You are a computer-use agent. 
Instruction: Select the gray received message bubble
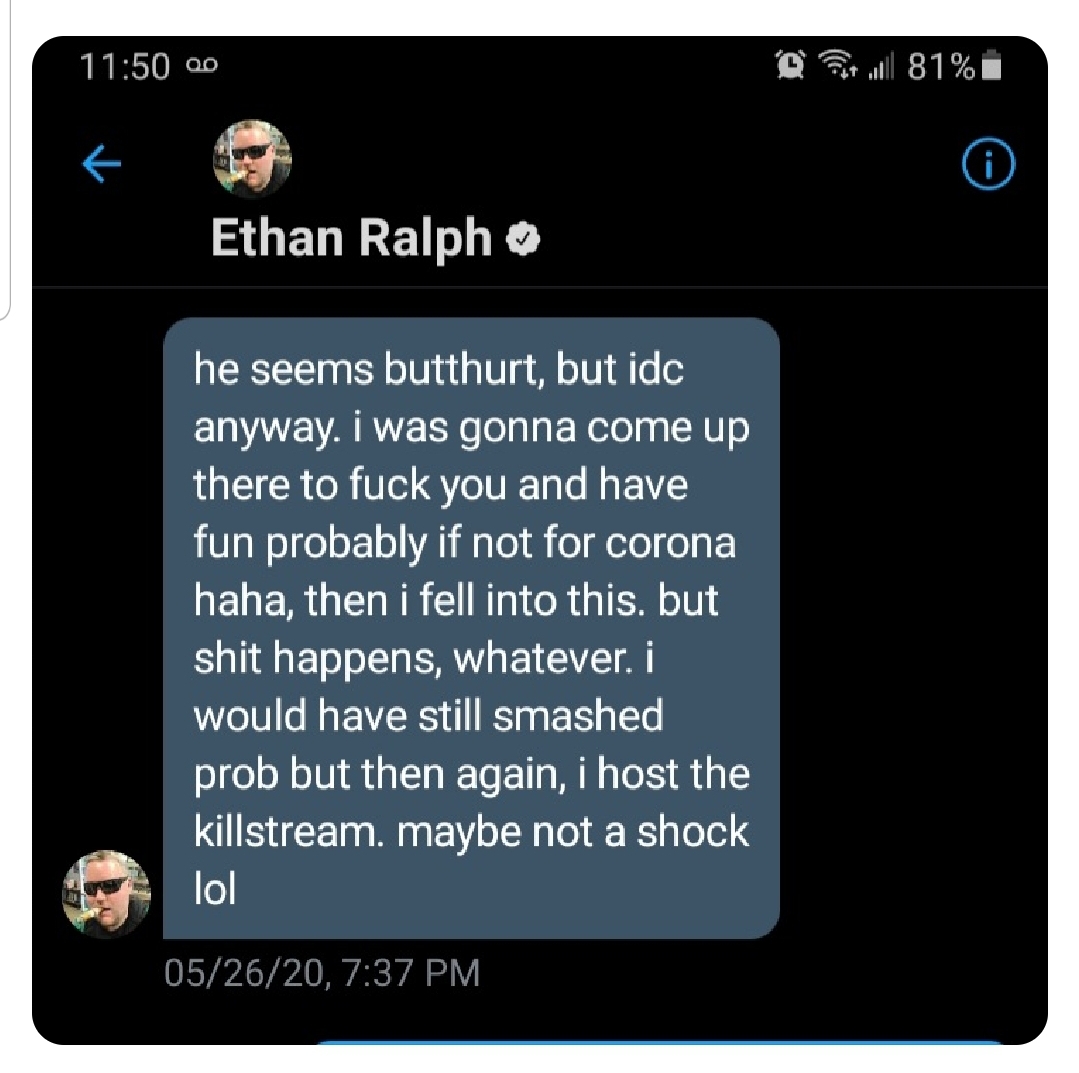[471, 628]
